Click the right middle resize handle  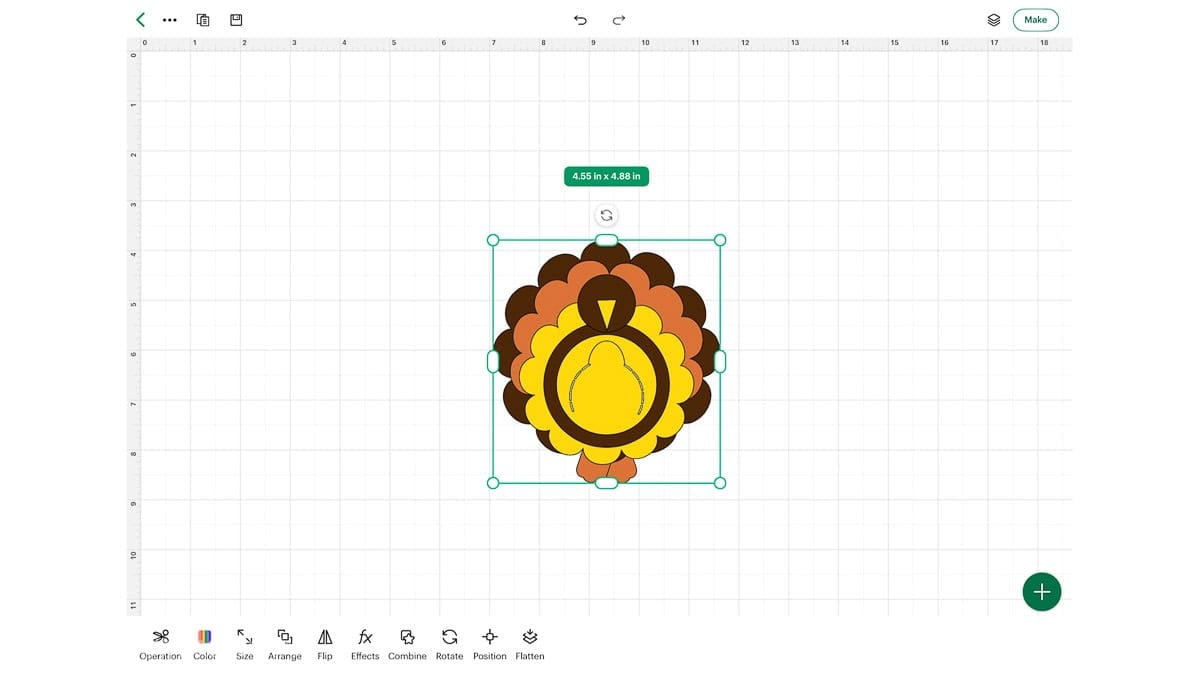point(720,362)
